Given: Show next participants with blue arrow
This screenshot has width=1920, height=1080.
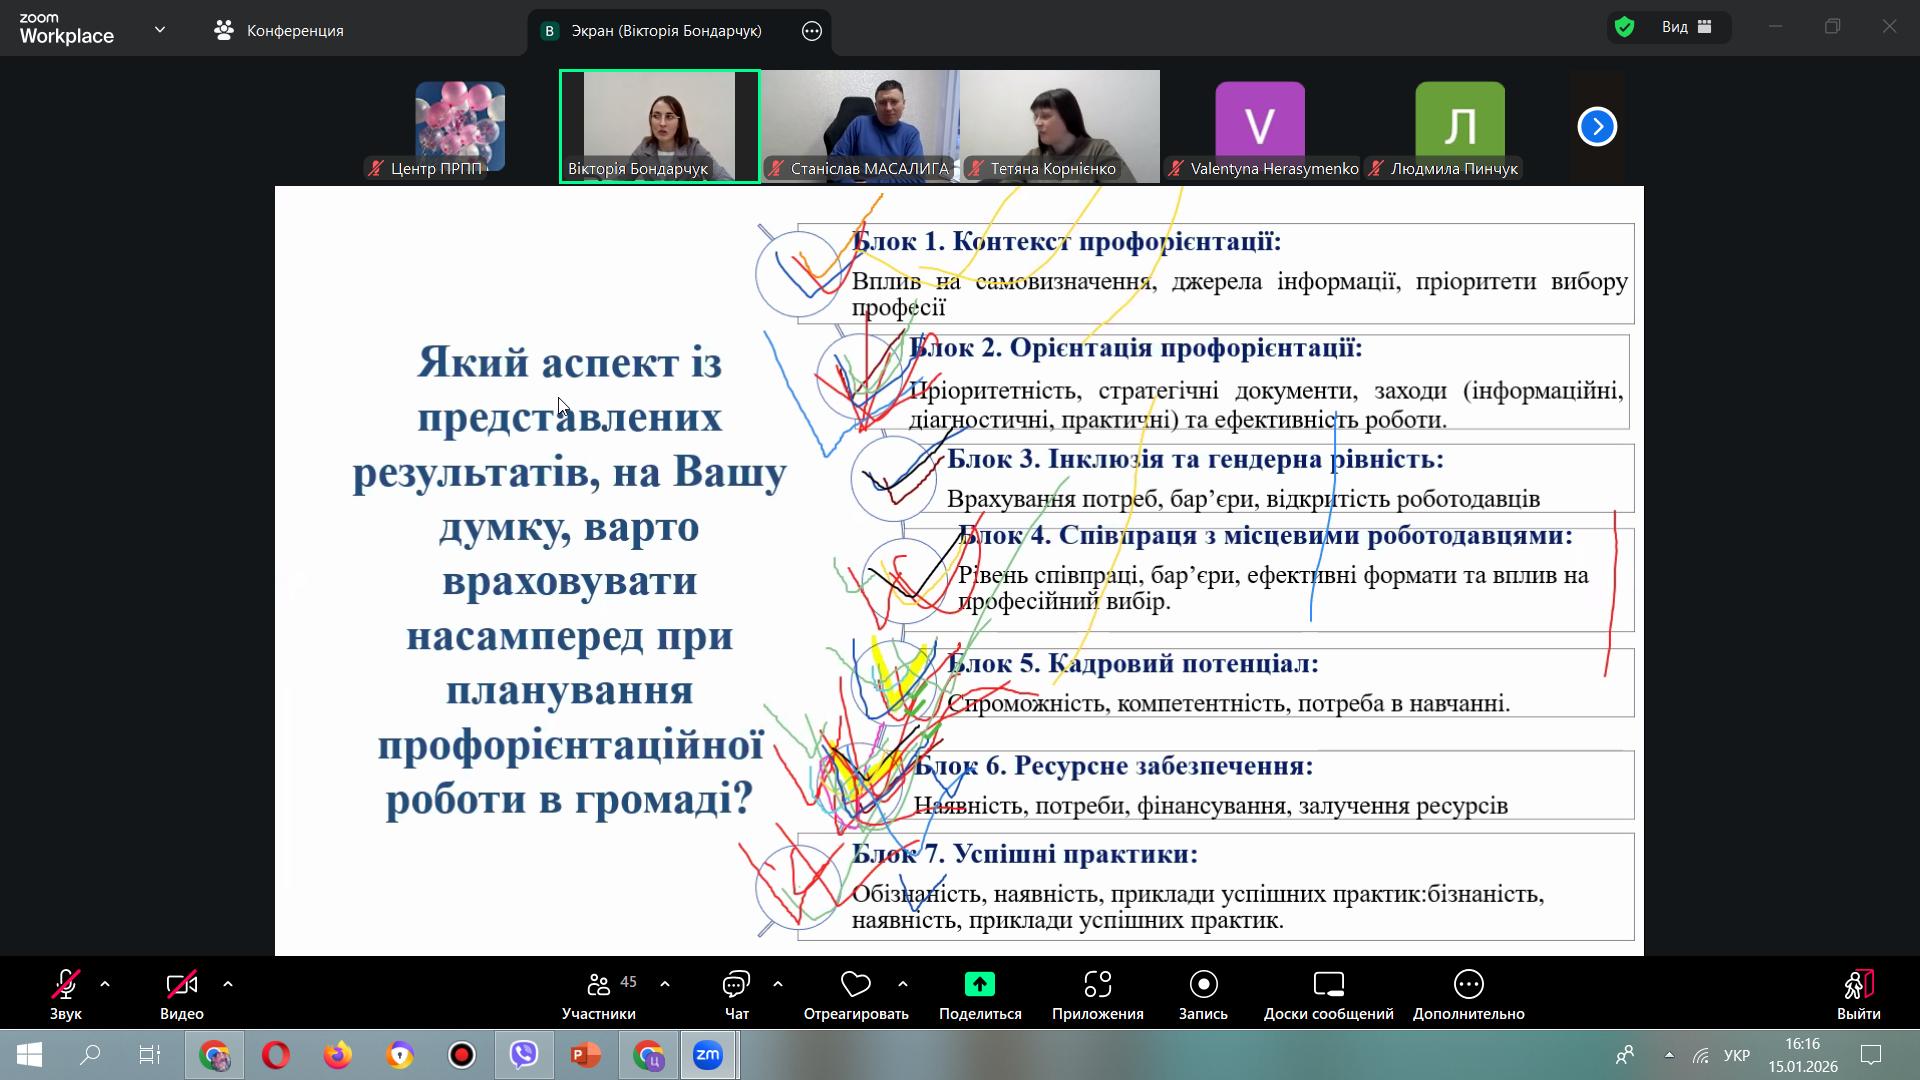Looking at the screenshot, I should tap(1596, 127).
